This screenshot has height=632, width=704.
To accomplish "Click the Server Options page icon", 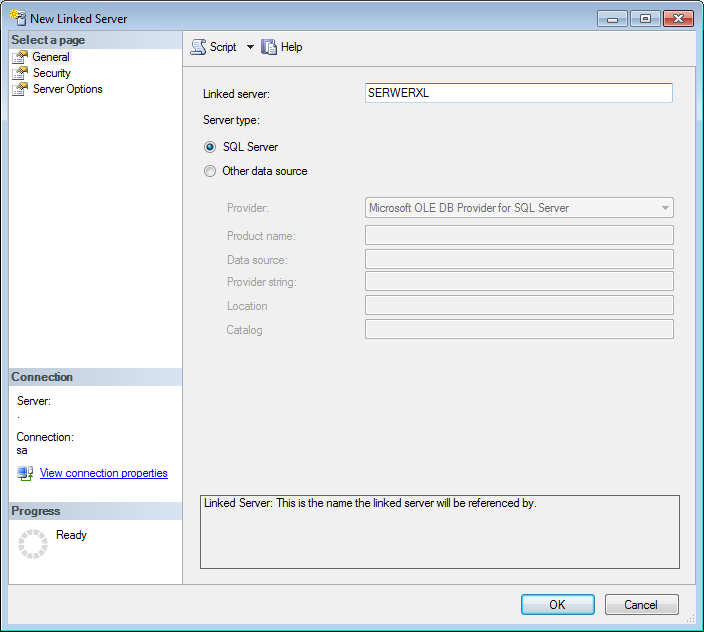I will click(x=20, y=89).
